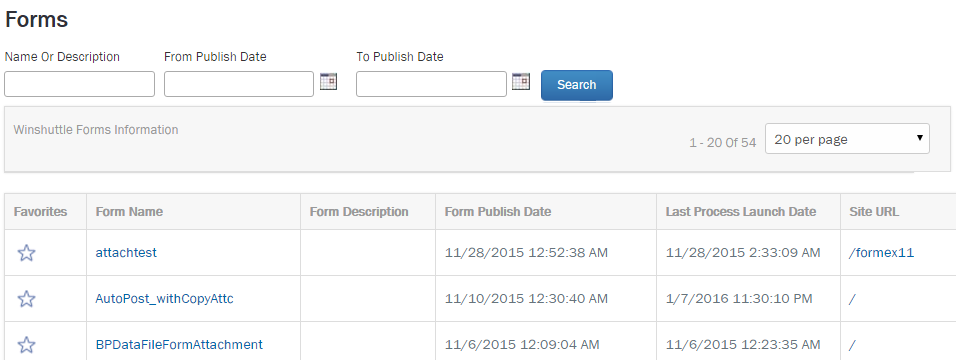This screenshot has width=956, height=360.
Task: Open the attachtest form link
Action: click(x=126, y=253)
